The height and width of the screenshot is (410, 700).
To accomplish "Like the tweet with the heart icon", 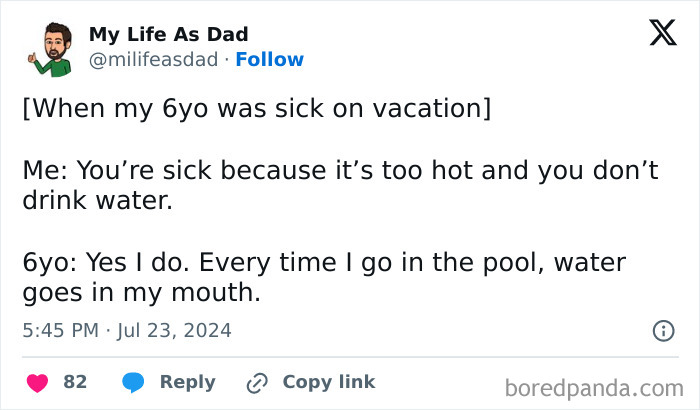I will 37,382.
